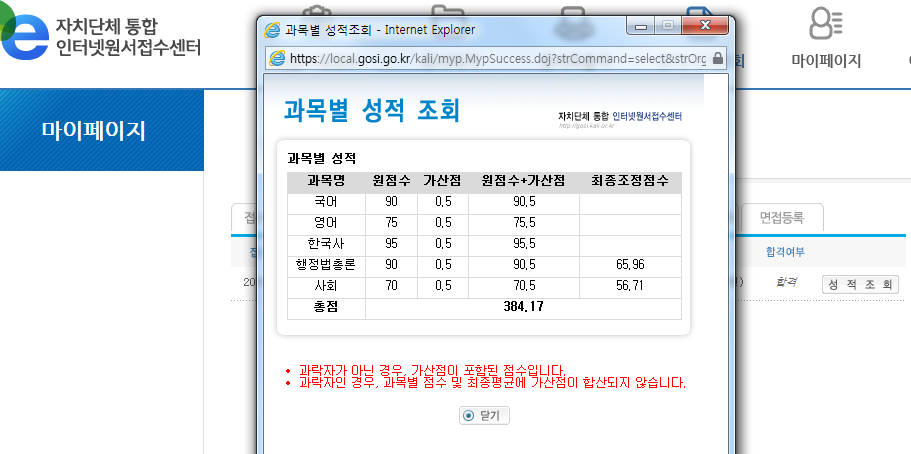The width and height of the screenshot is (911, 454).
Task: Click the 국어 raw score 90
Action: (x=391, y=202)
